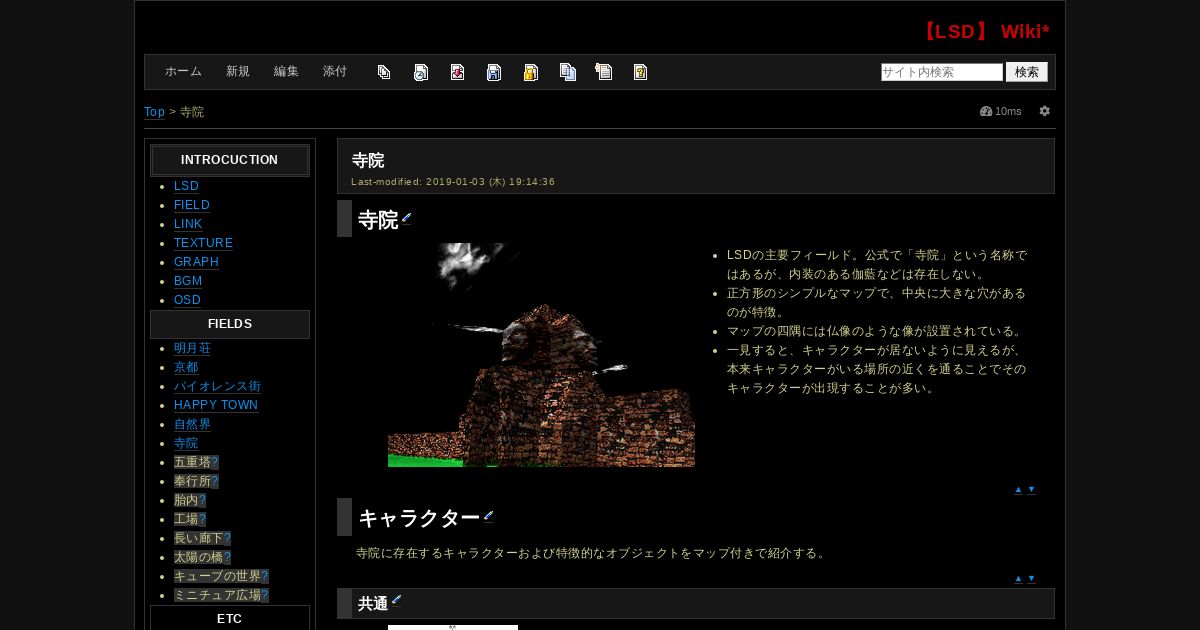The height and width of the screenshot is (630, 1200).
Task: Click the speedometer icon beside 10ms
Action: coord(986,111)
